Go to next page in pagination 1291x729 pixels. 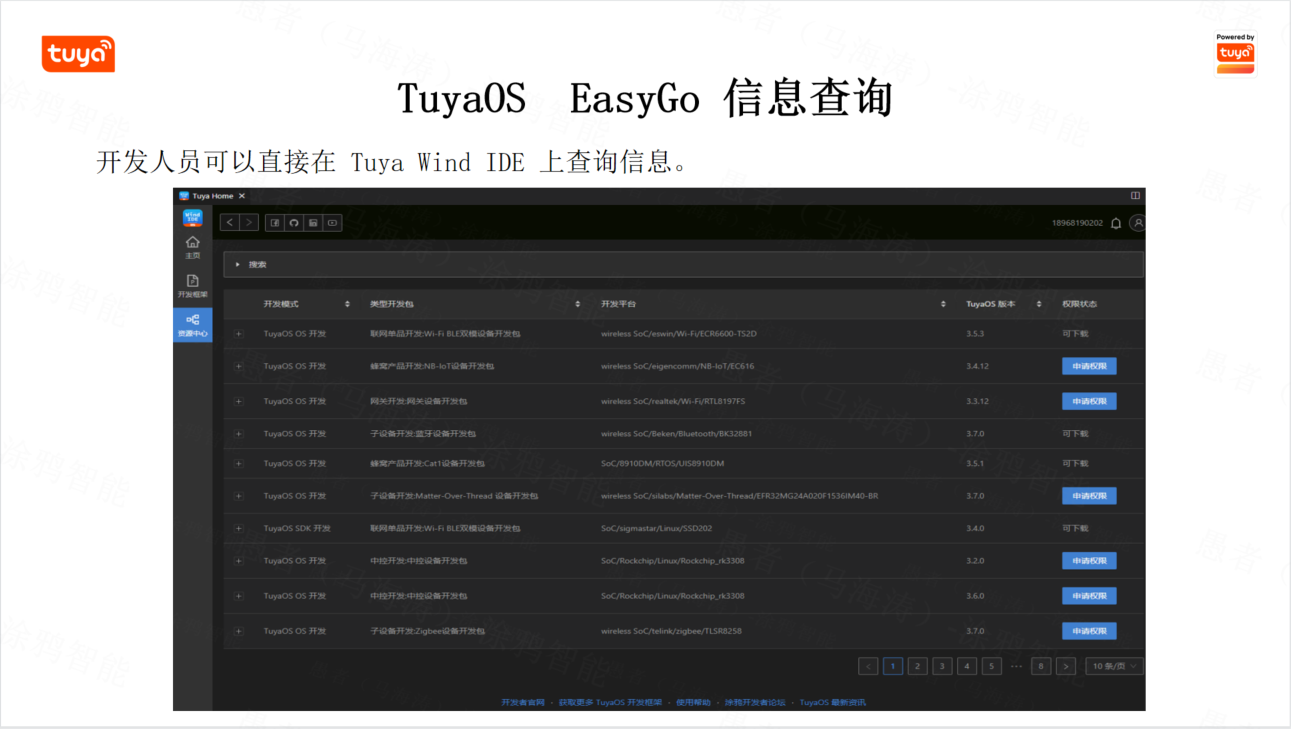(x=1066, y=666)
